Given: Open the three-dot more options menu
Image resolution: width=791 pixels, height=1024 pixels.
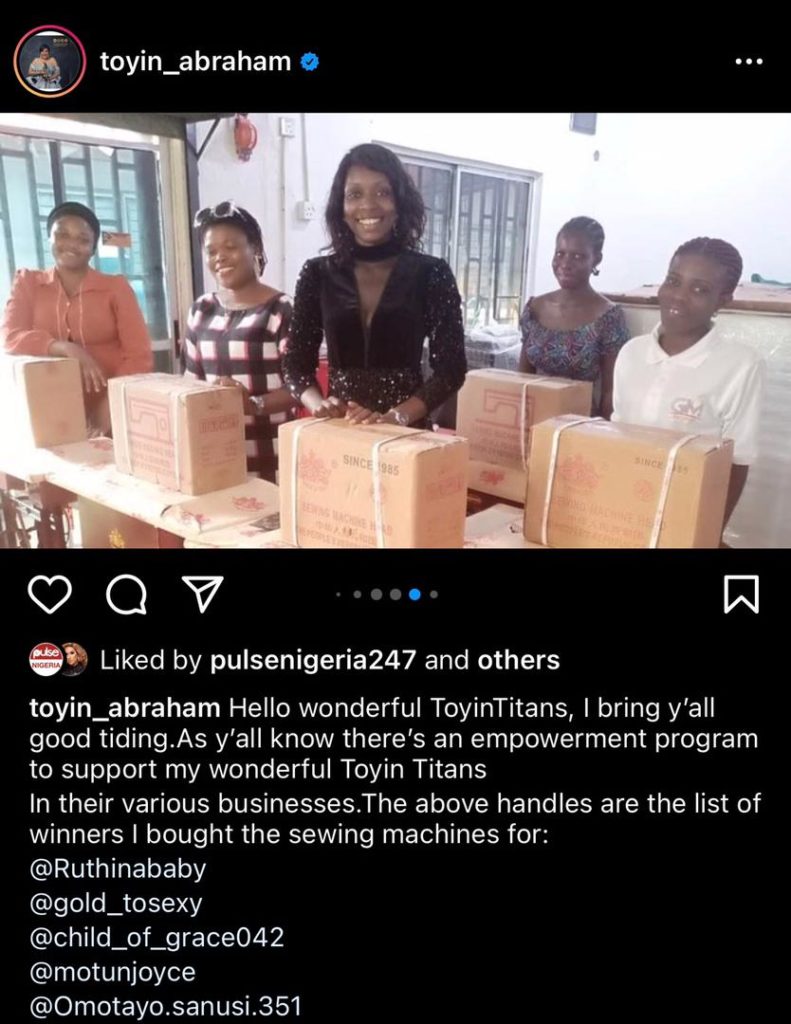Looking at the screenshot, I should (749, 61).
